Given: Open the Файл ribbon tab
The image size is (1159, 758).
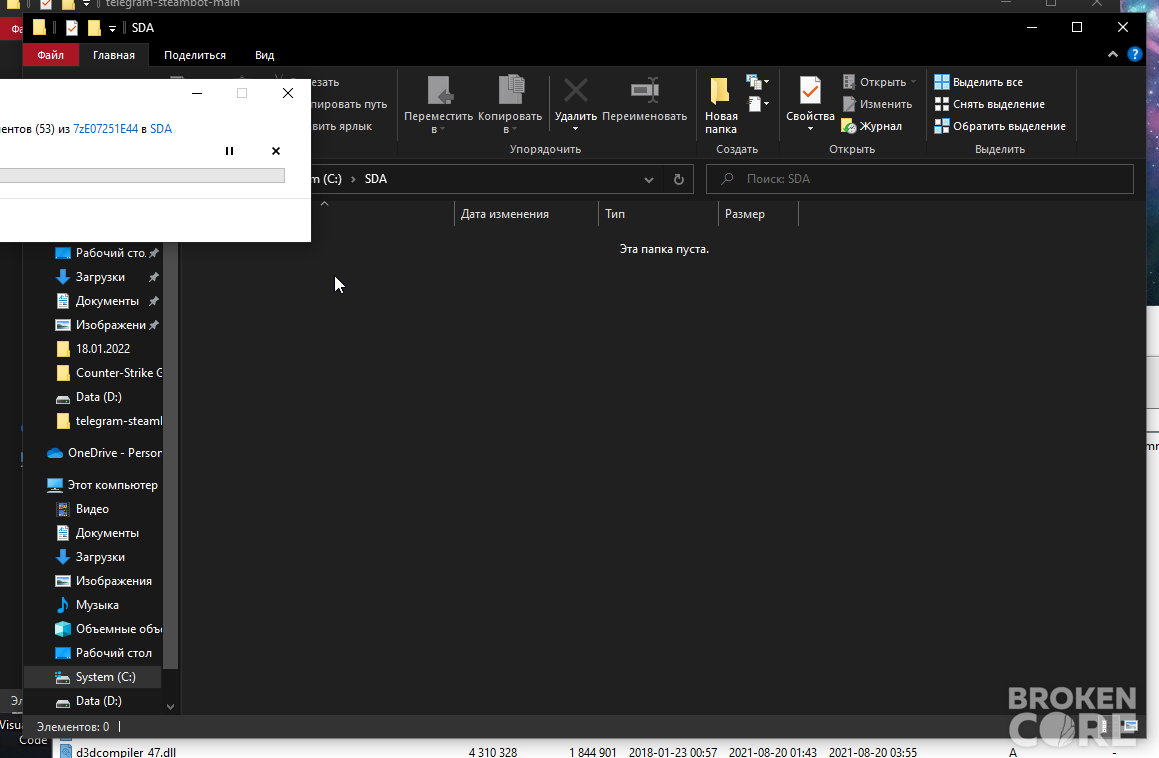Looking at the screenshot, I should pyautogui.click(x=50, y=55).
